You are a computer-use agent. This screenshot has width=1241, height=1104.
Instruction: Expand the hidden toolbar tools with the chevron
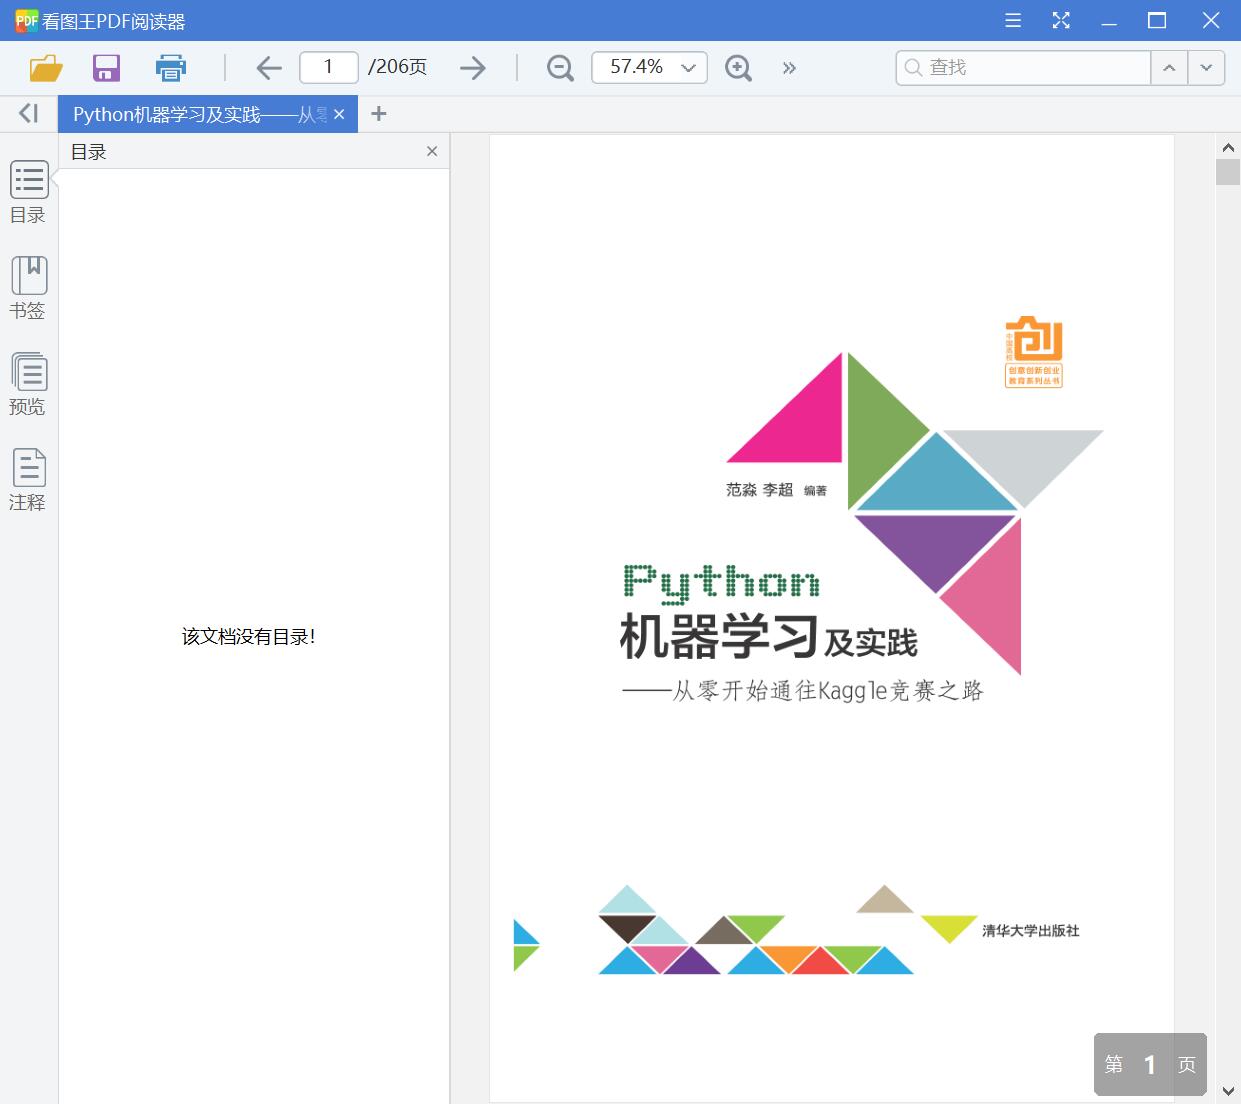coord(789,67)
